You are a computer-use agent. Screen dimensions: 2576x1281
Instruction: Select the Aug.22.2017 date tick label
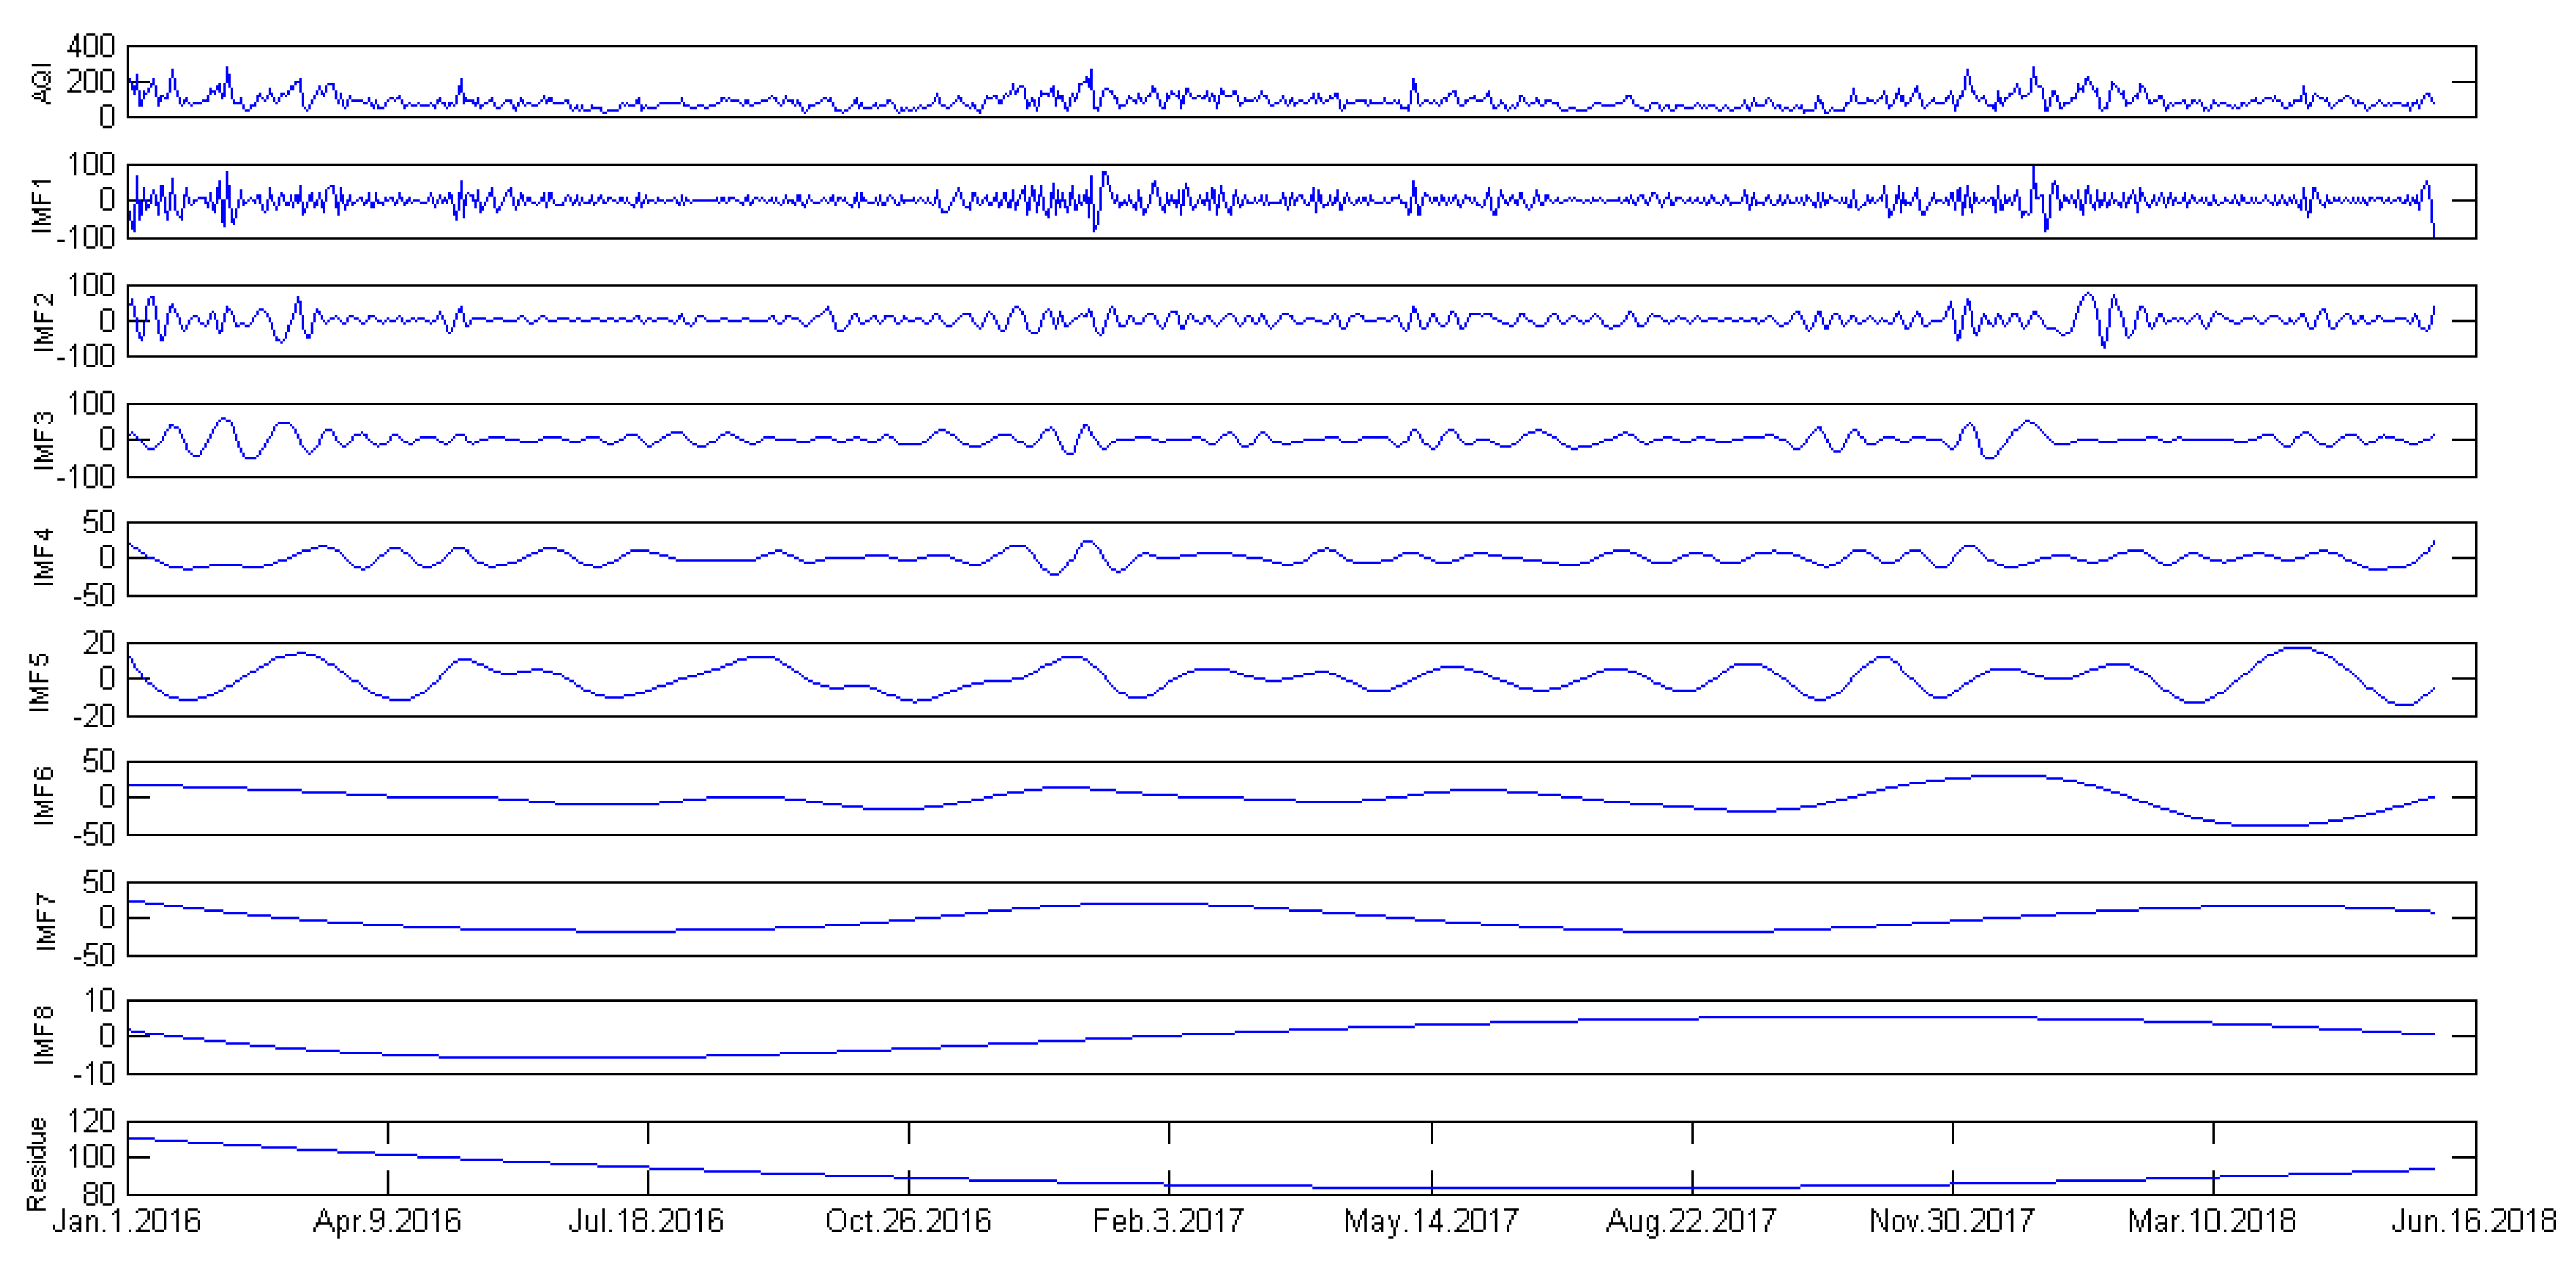(x=1691, y=1221)
